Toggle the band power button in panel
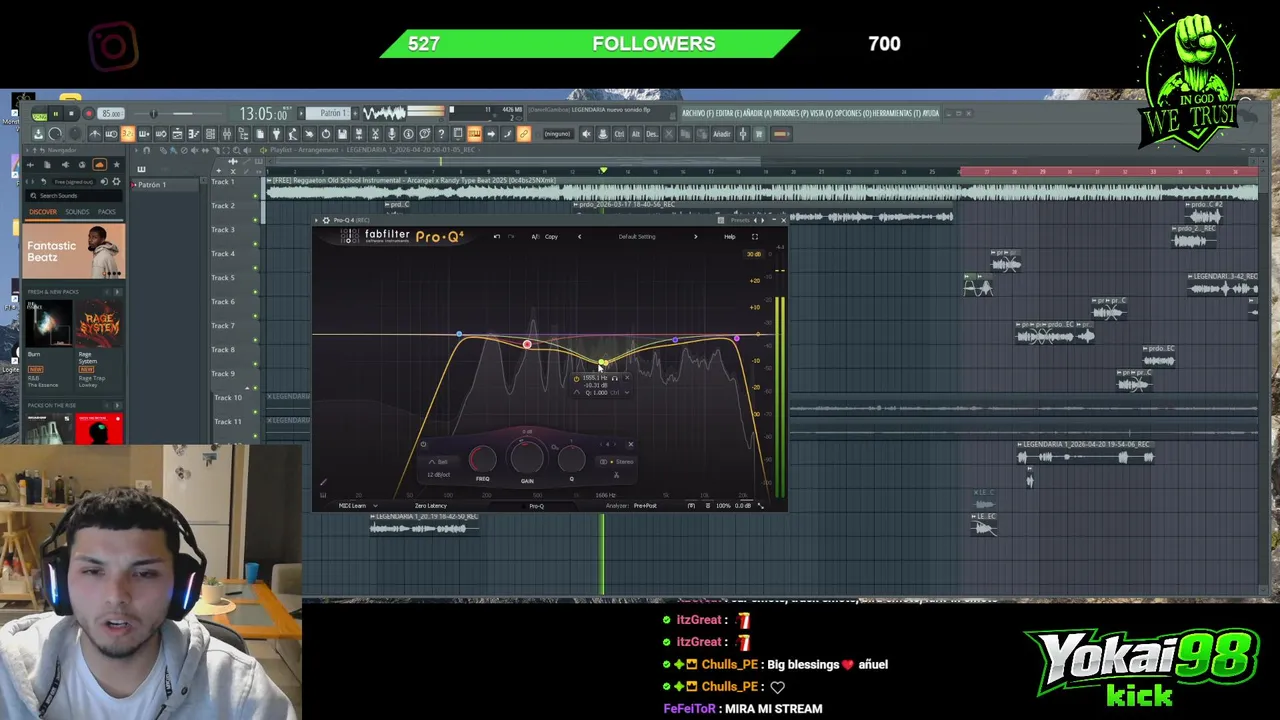The width and height of the screenshot is (1280, 720). coord(423,445)
